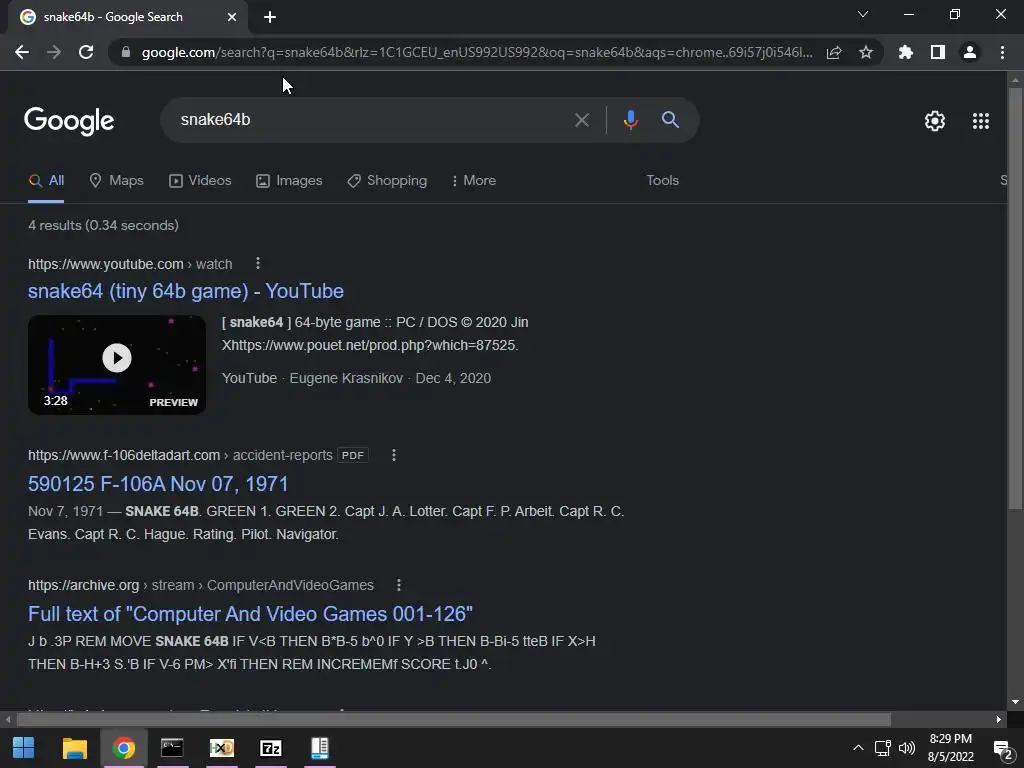Click the PDF badge on f-106deltadart result
Viewport: 1024px width, 768px height.
tap(353, 455)
